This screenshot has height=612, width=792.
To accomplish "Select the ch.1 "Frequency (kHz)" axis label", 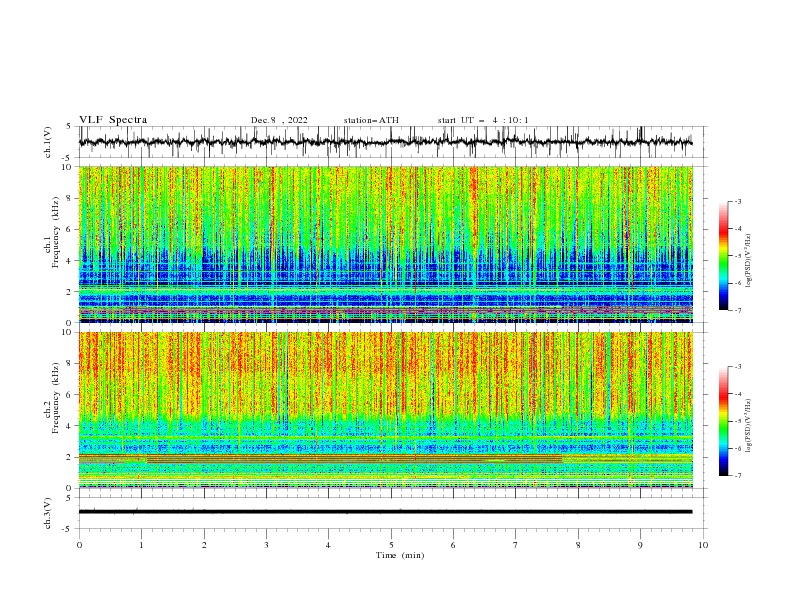I will (55, 233).
